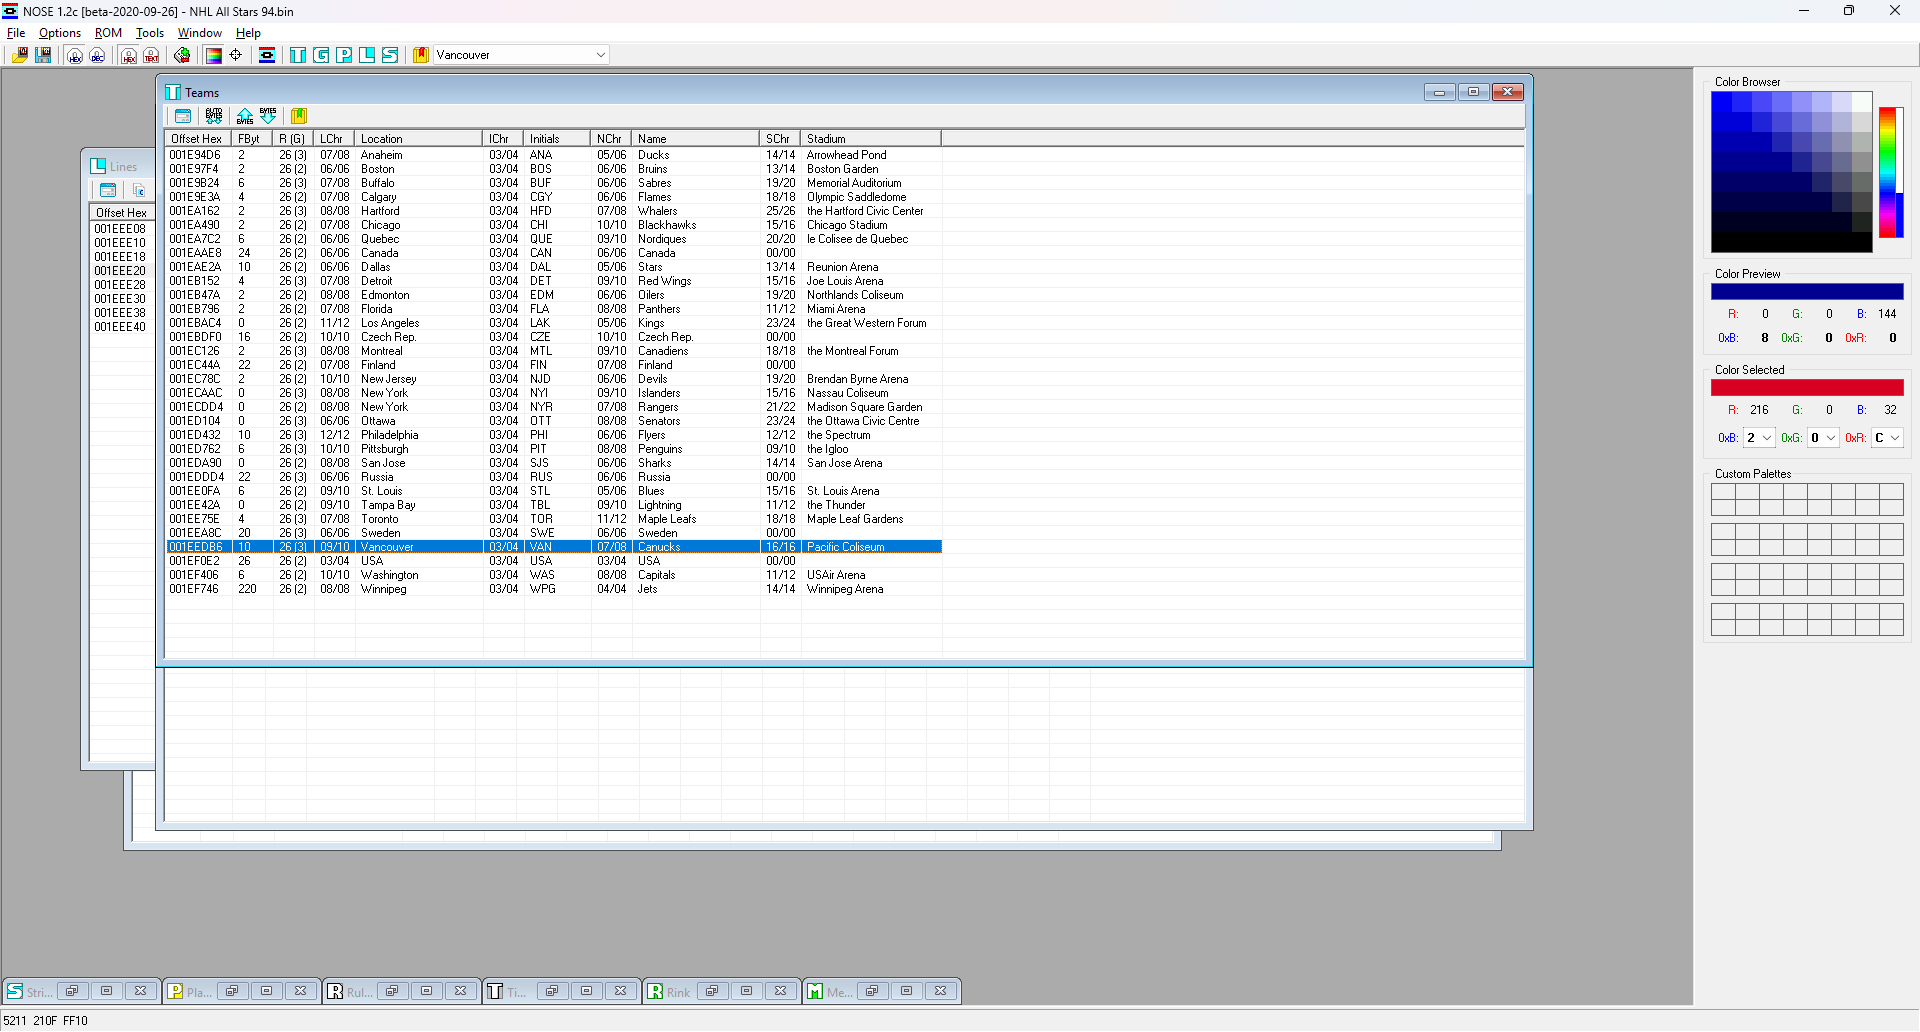Screen dimensions: 1920x1032
Task: Open the Teams editor with the T icon
Action: coord(298,55)
